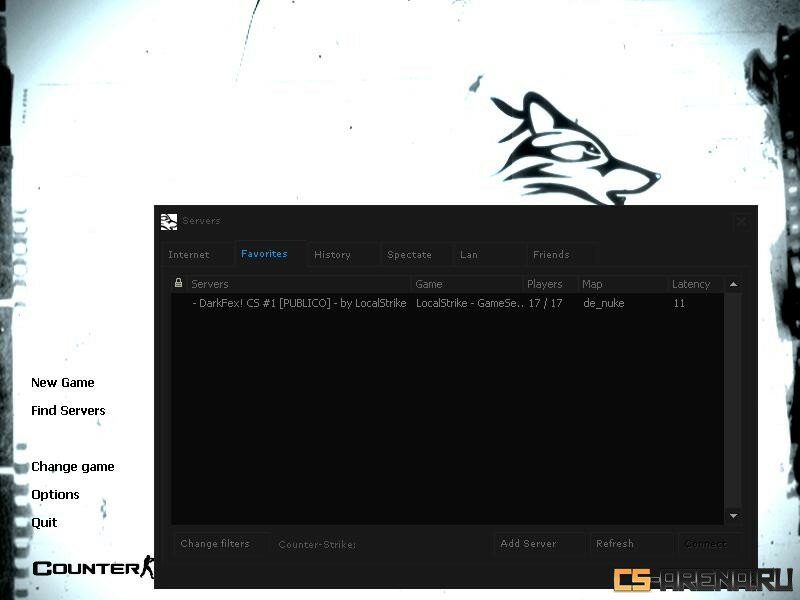800x600 pixels.
Task: Select the Spectate tab
Action: click(x=409, y=255)
